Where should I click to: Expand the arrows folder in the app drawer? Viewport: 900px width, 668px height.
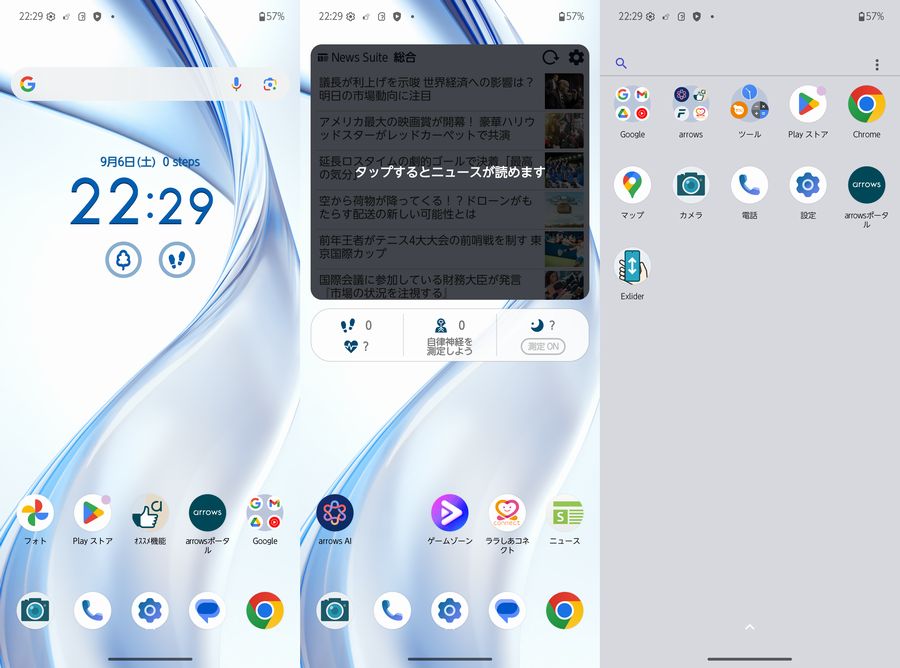pos(690,105)
